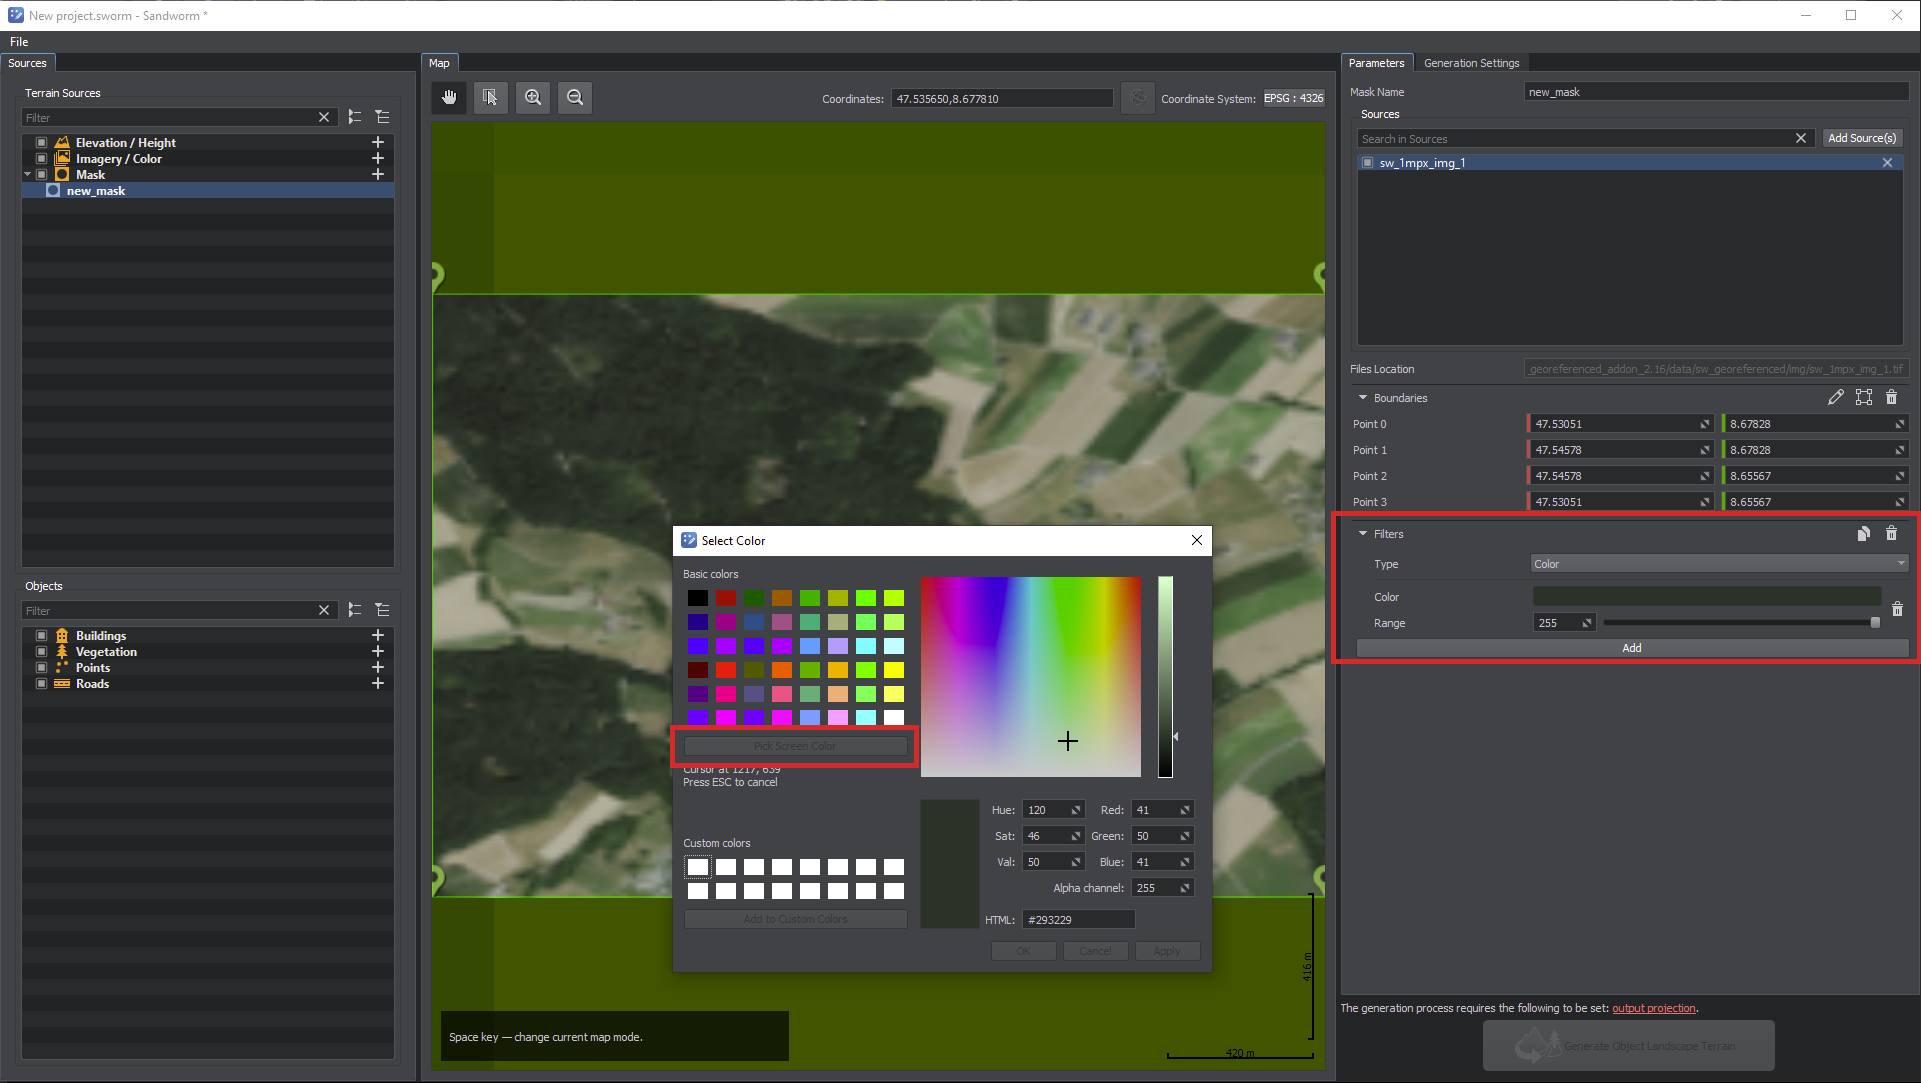Click the copy filters icon
This screenshot has width=1921, height=1083.
[1863, 533]
